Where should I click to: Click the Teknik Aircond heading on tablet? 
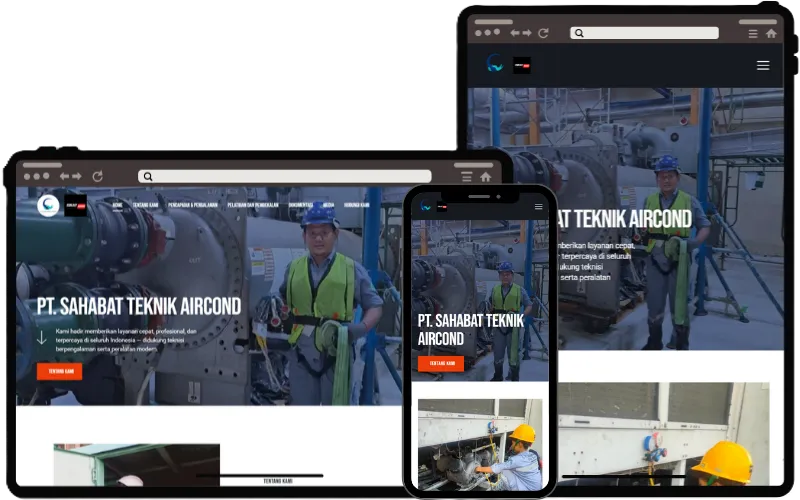(x=624, y=219)
